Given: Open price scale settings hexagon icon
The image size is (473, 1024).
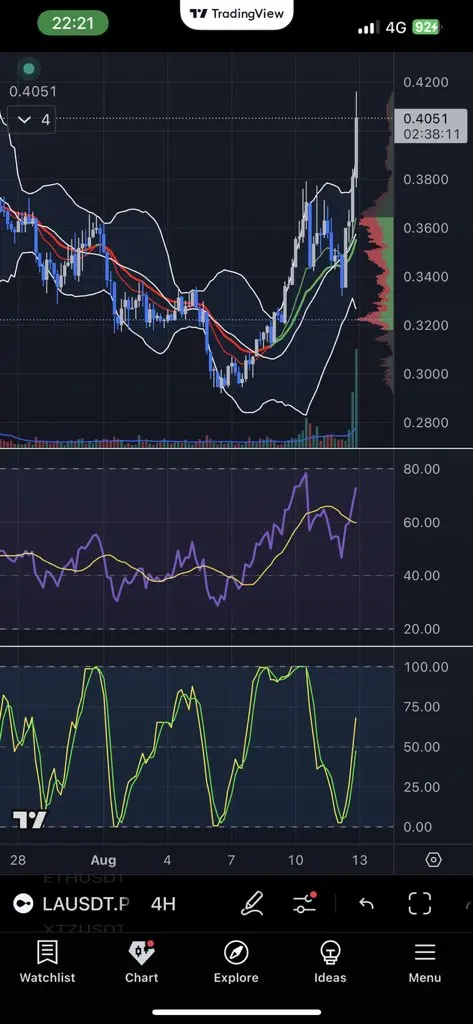Looking at the screenshot, I should point(433,859).
